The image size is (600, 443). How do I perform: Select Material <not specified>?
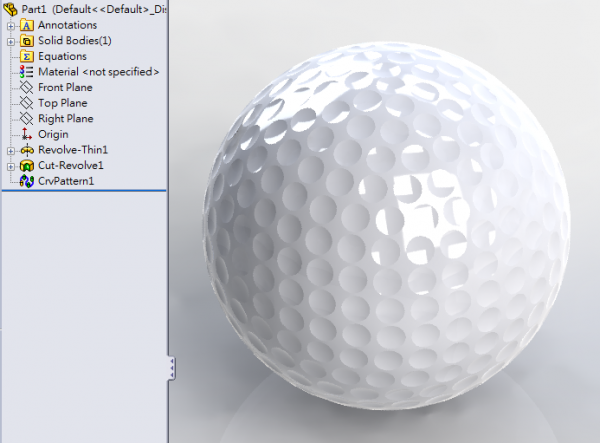tap(98, 72)
